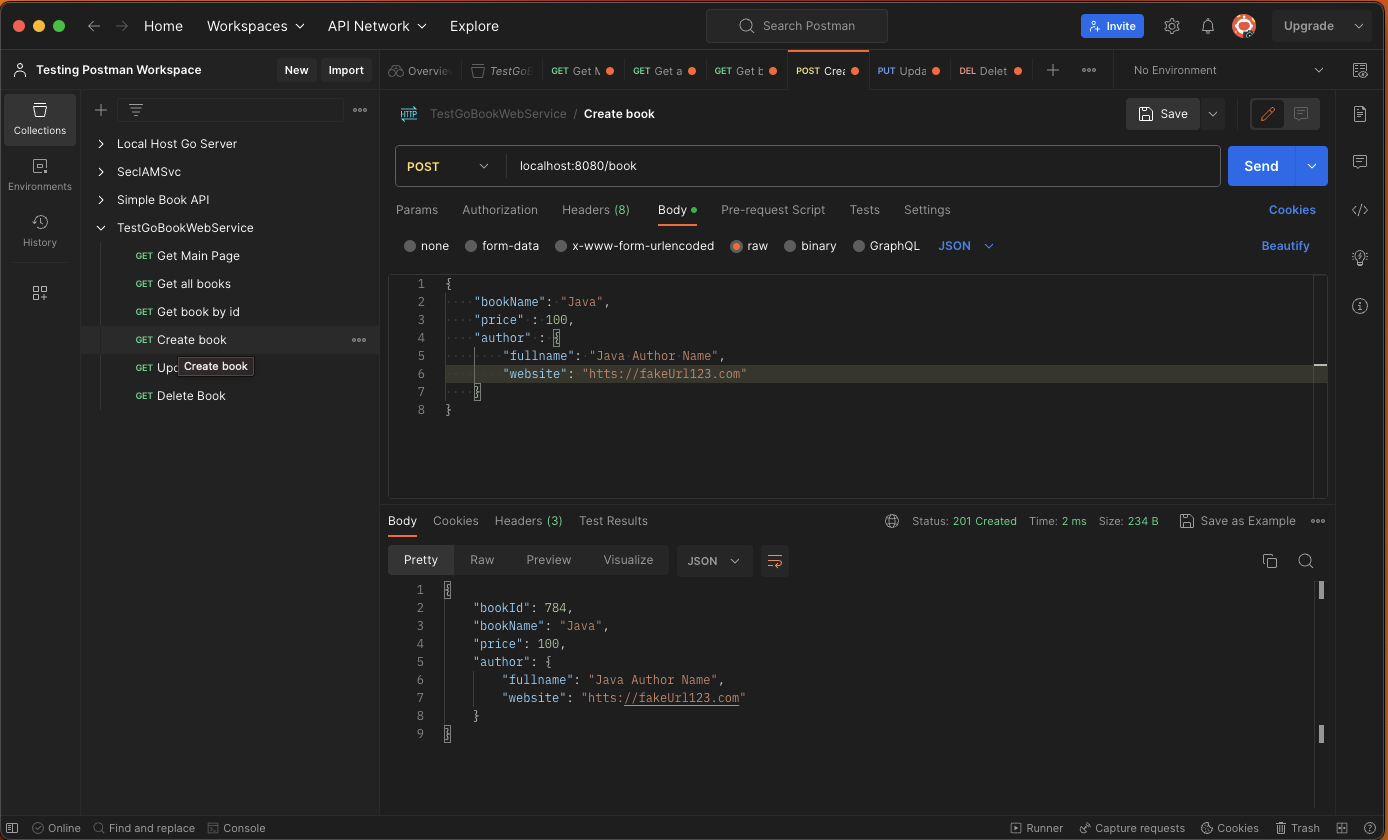Select the 'x-www-form-urlencoded' radio button

pyautogui.click(x=561, y=246)
